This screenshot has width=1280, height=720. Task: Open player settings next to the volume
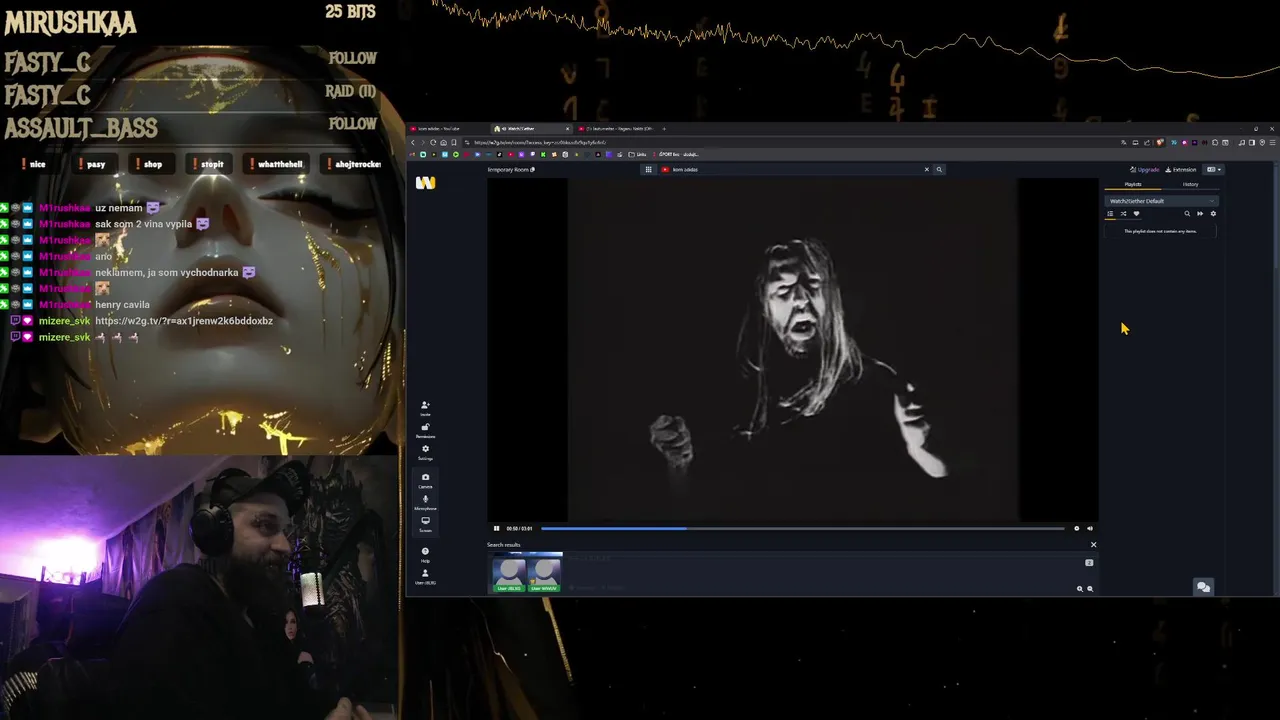pos(1077,528)
